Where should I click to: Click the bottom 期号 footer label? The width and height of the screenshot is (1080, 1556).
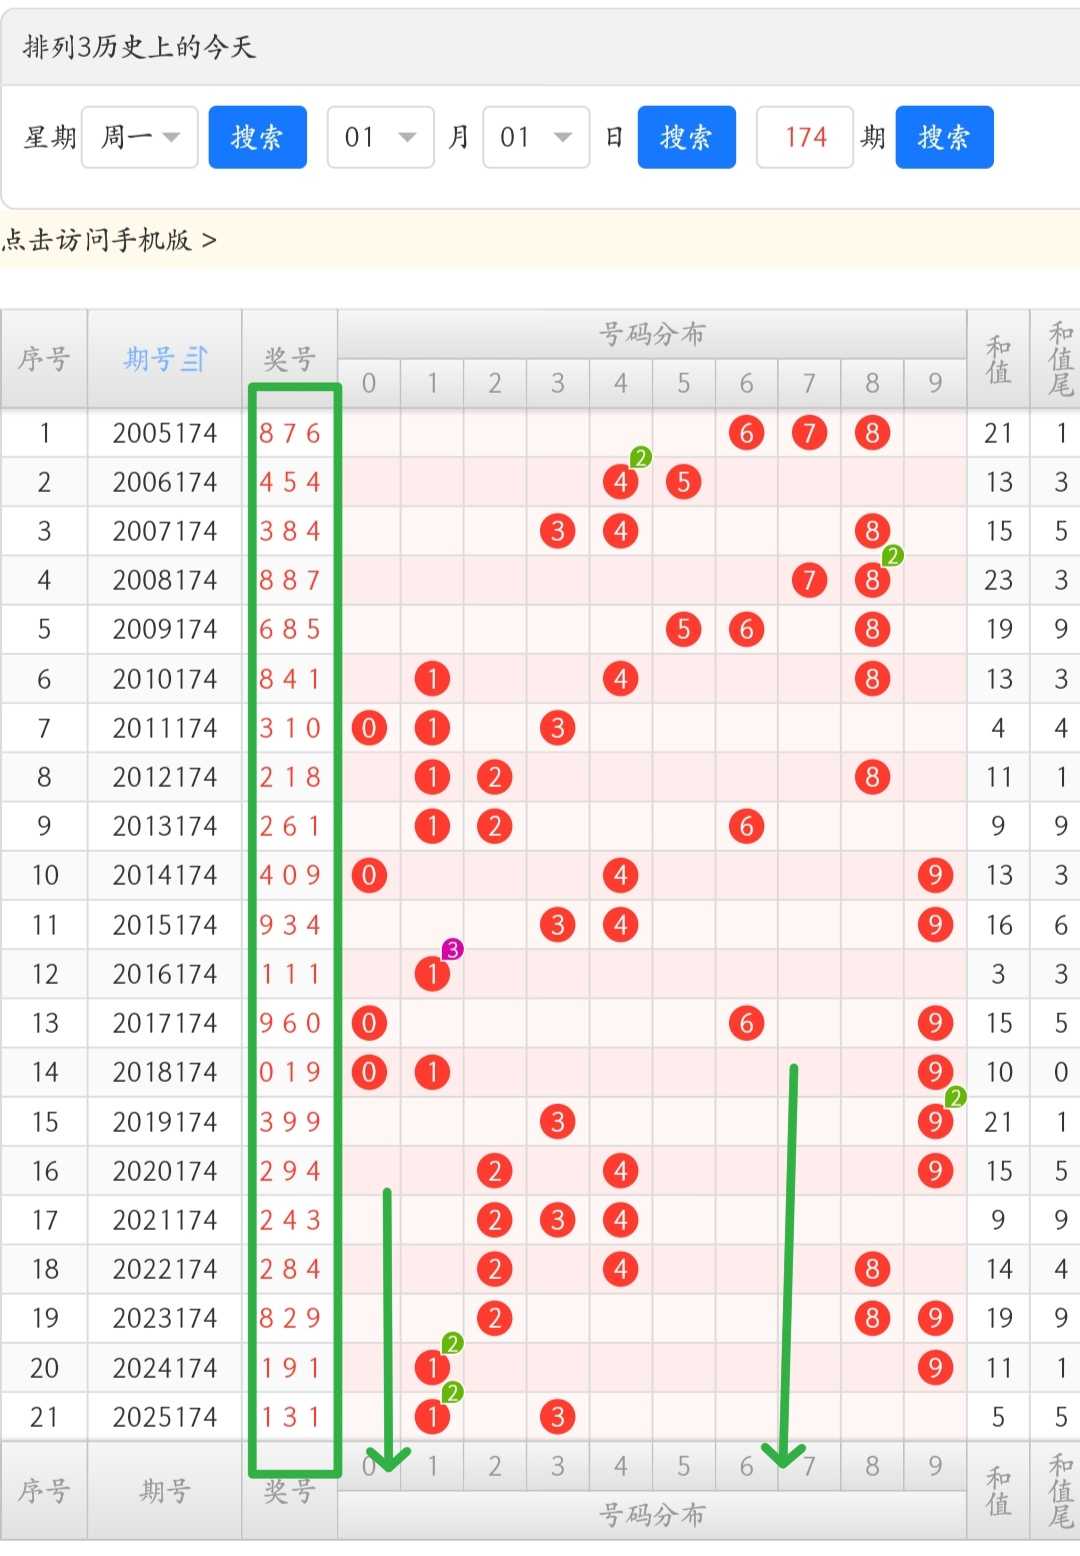[x=165, y=1491]
